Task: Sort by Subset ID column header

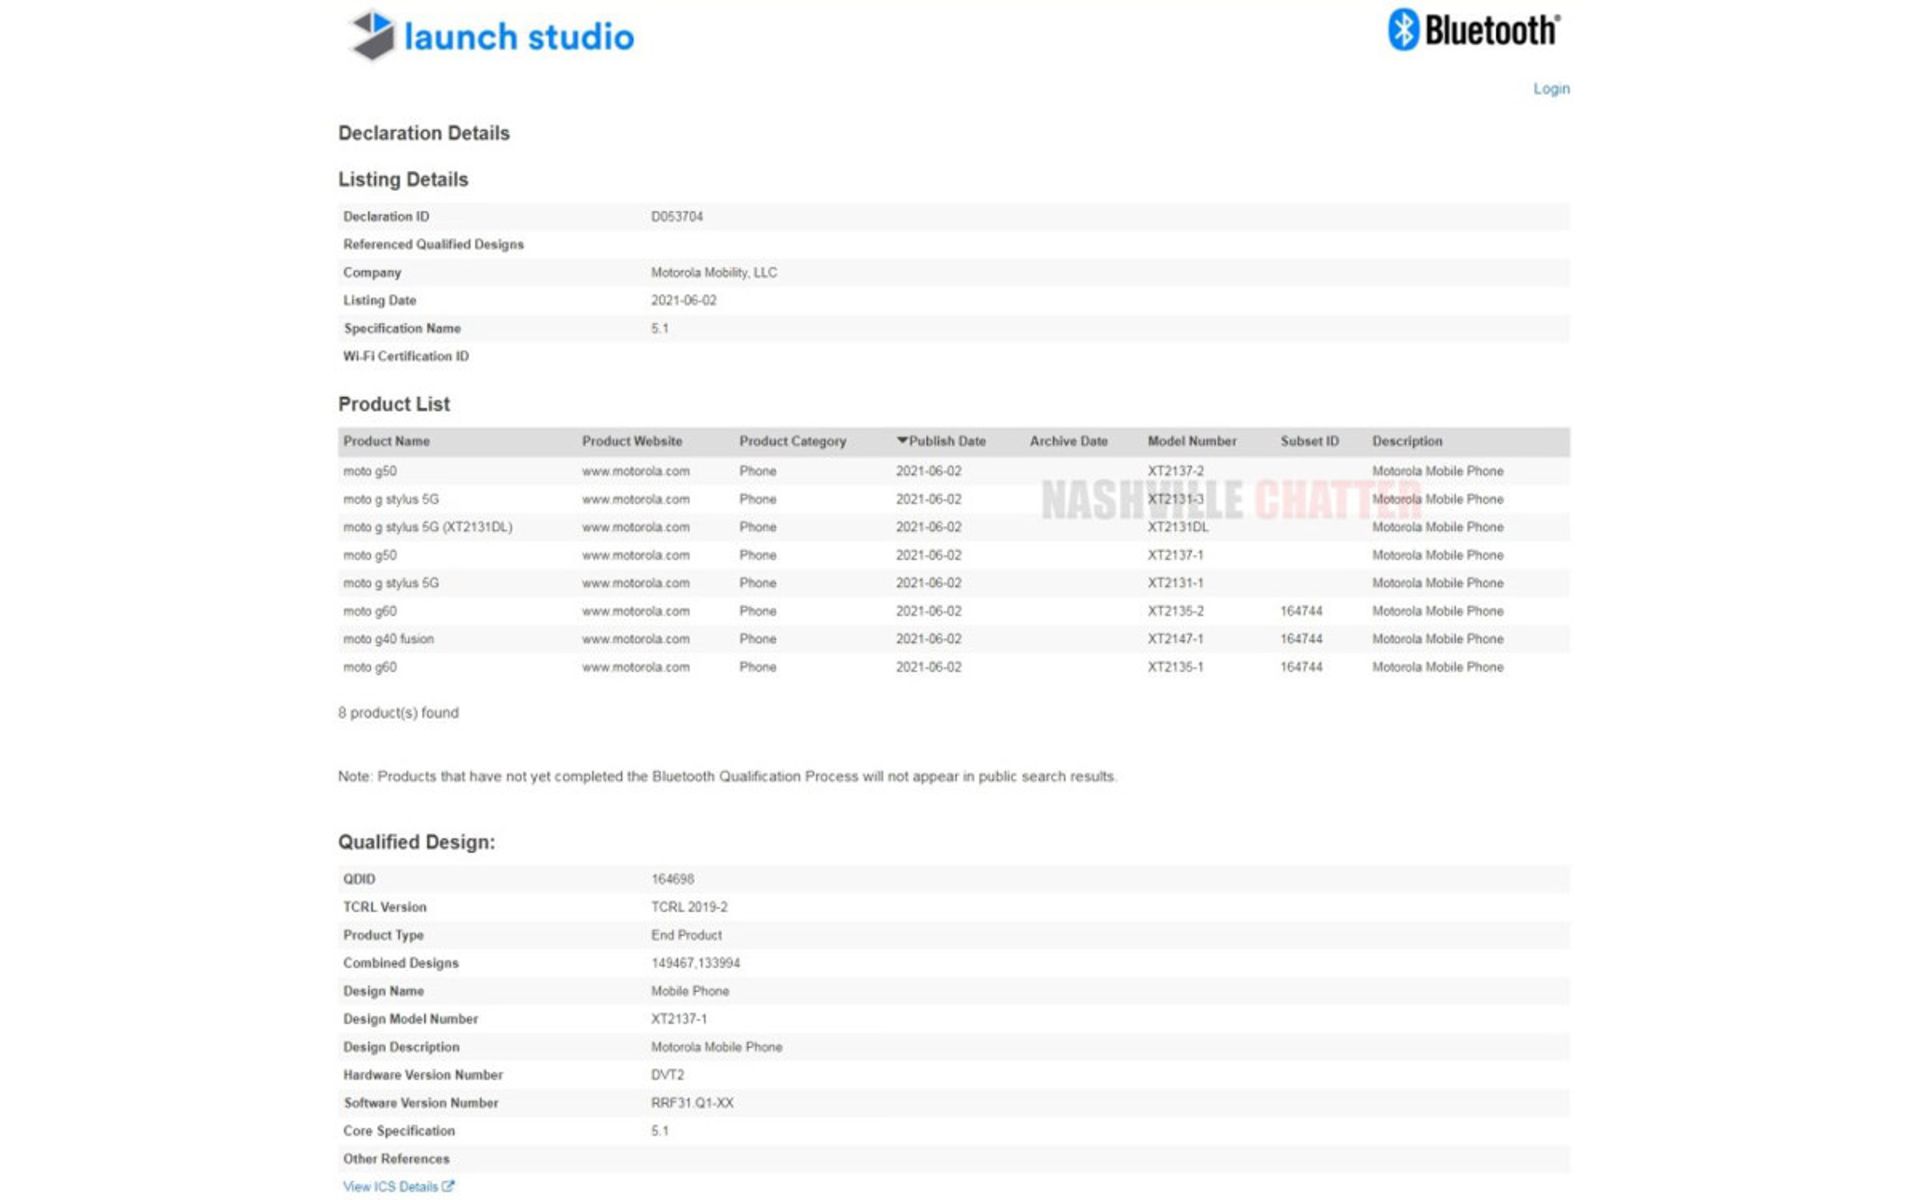Action: (1309, 441)
